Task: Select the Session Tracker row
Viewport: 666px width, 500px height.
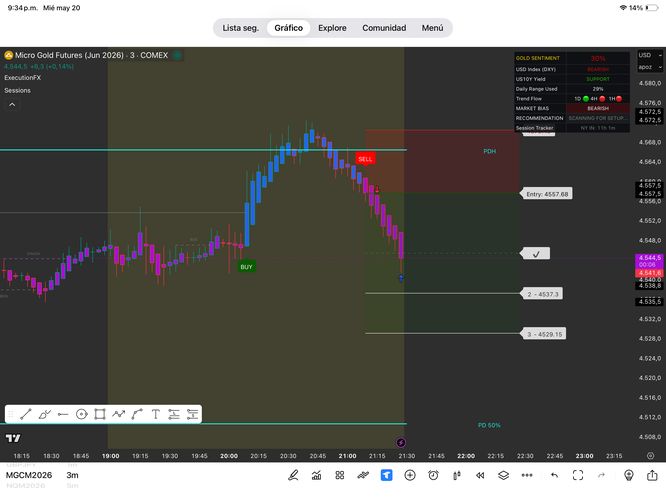Action: click(x=572, y=128)
